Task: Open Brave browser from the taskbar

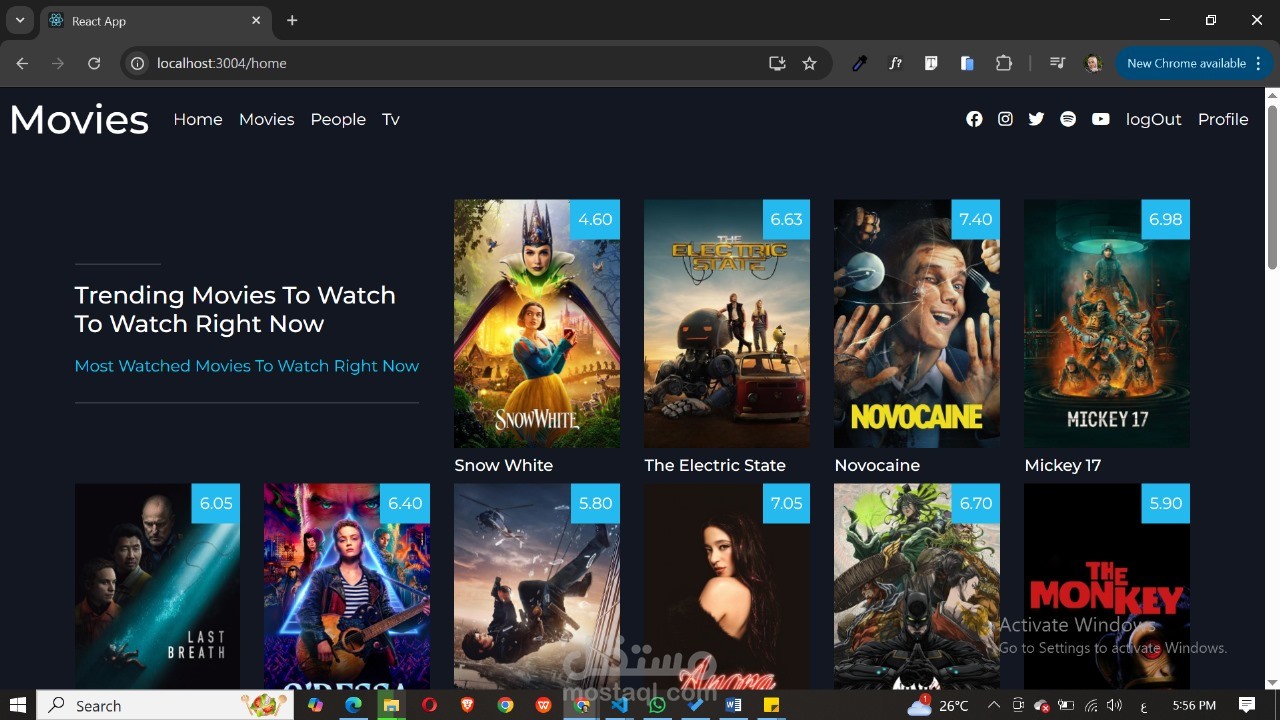Action: click(x=467, y=705)
